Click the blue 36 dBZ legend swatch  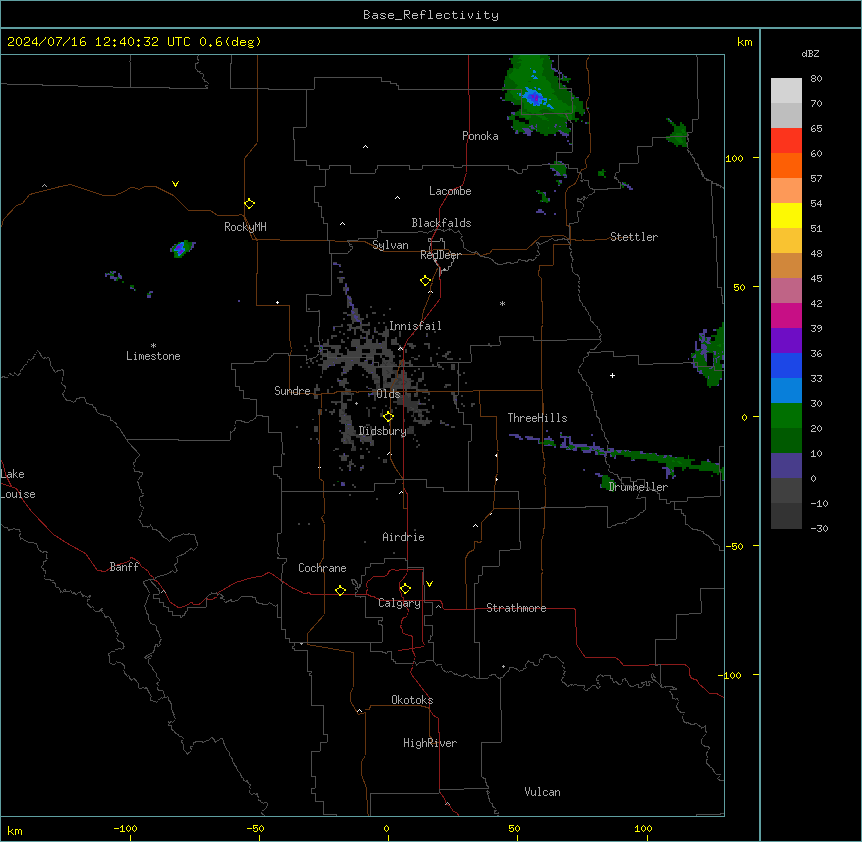coord(786,365)
